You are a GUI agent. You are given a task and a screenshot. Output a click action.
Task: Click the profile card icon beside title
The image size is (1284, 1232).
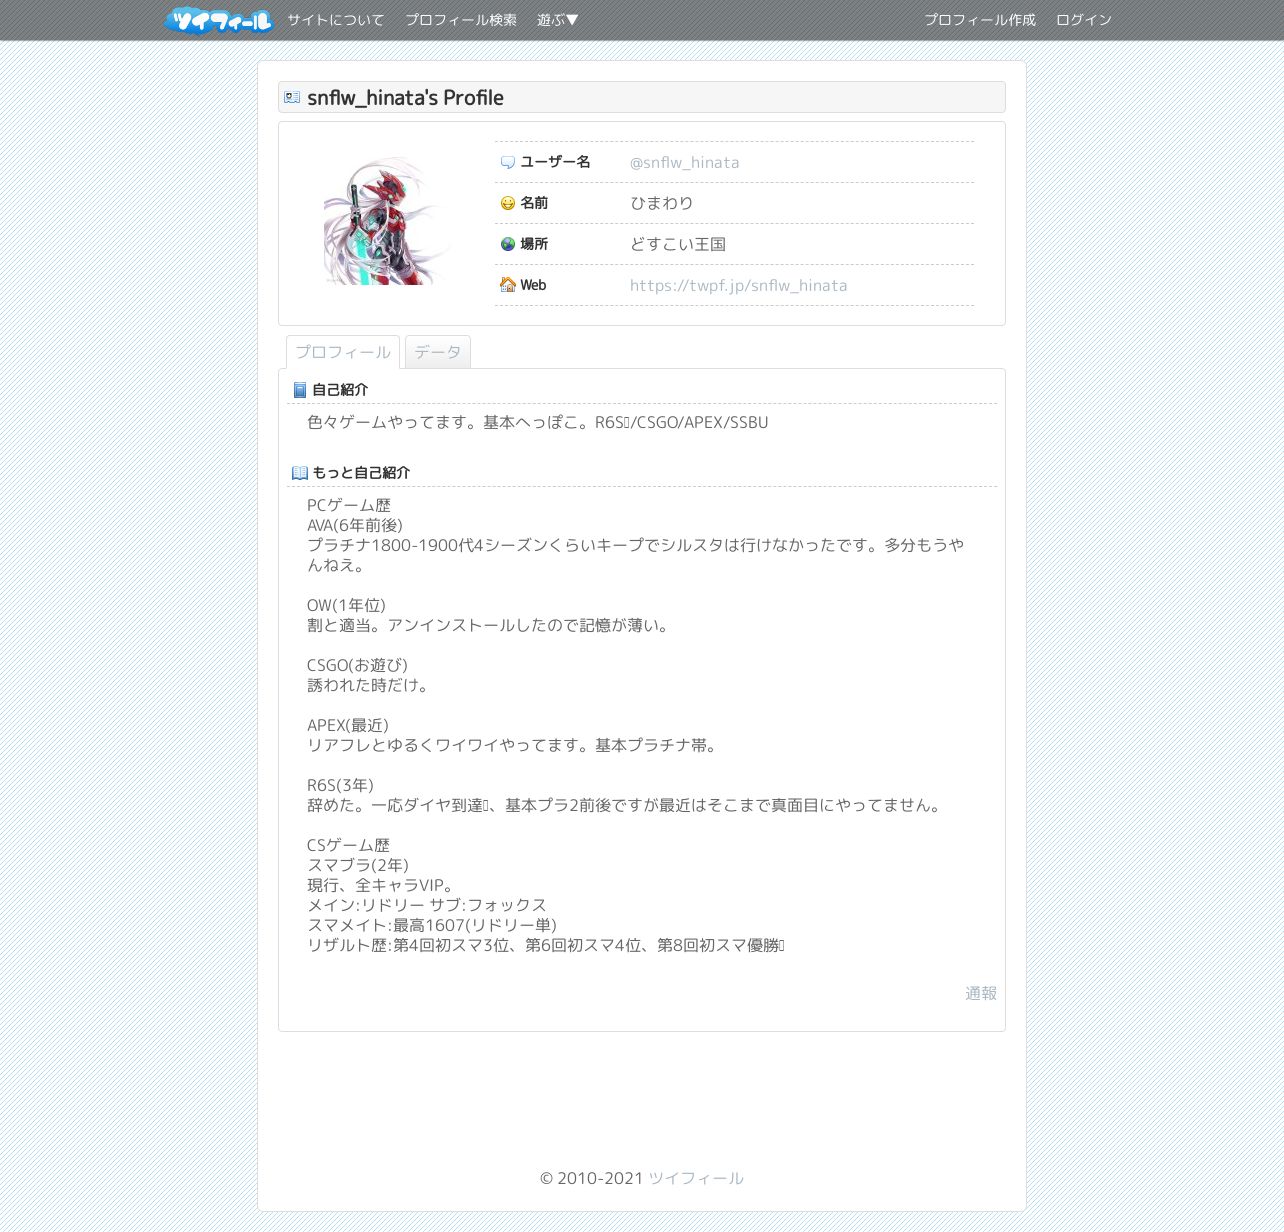(292, 97)
